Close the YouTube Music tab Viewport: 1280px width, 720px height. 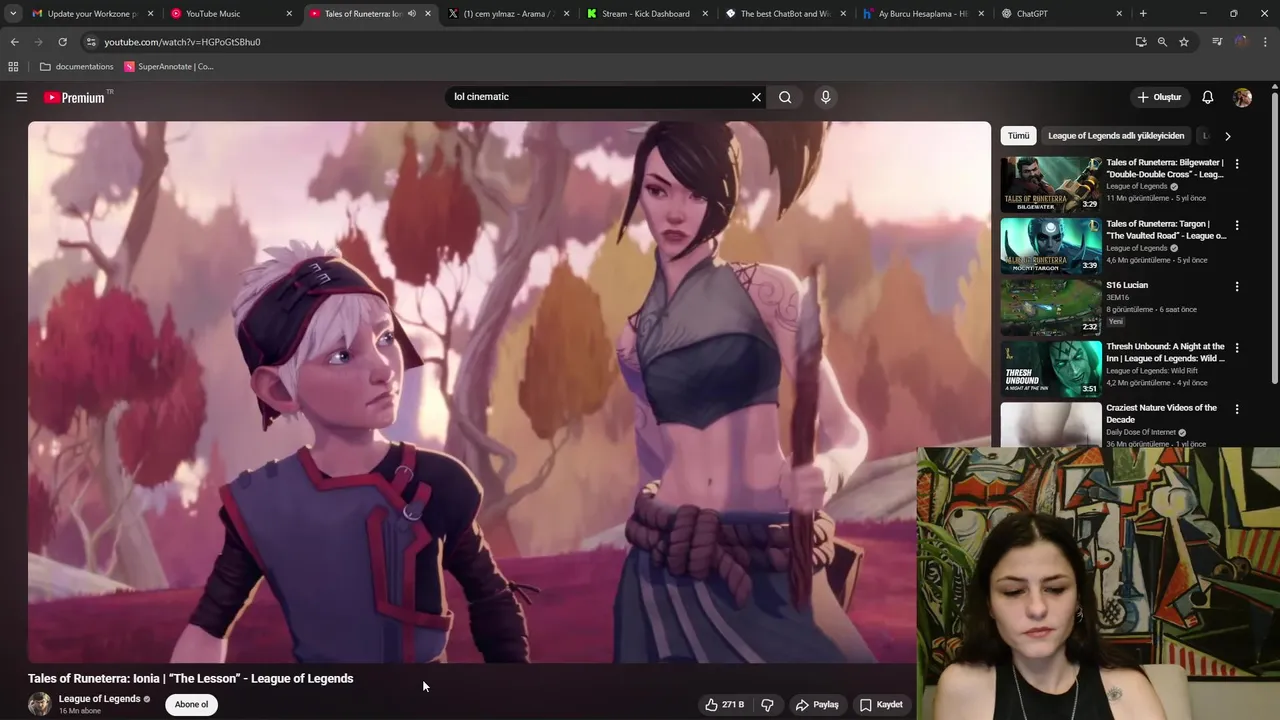[289, 14]
